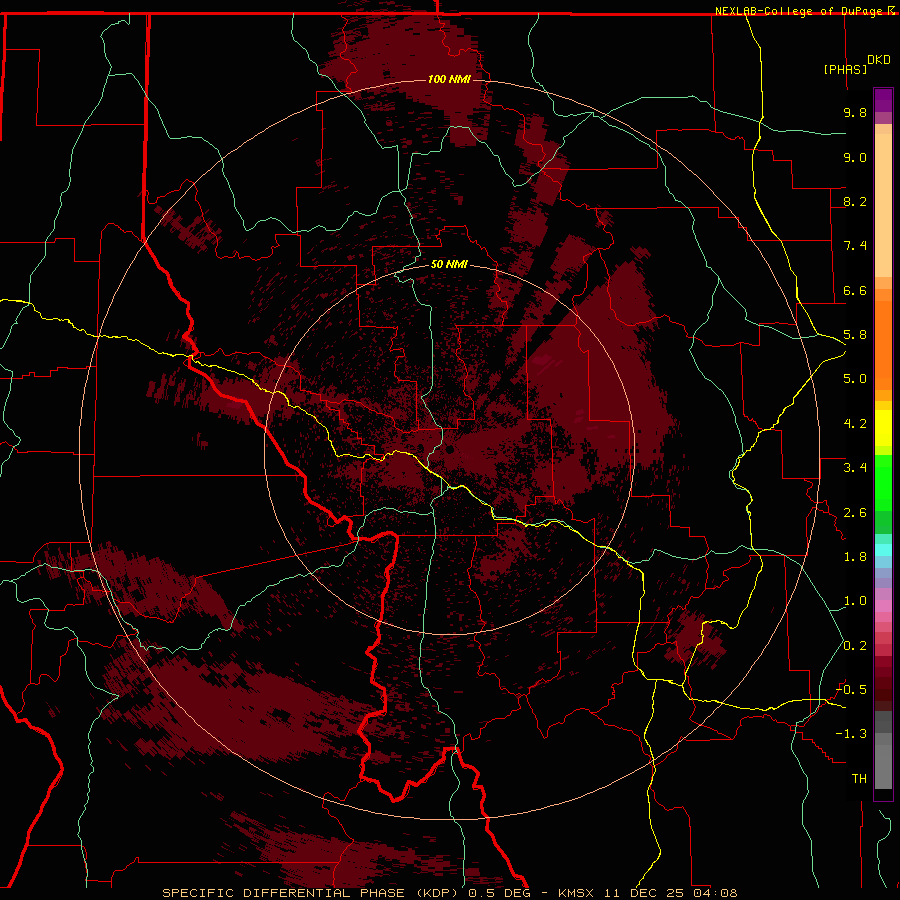The width and height of the screenshot is (900, 900).
Task: Click the 0.2 value on the scale
Action: tap(855, 646)
